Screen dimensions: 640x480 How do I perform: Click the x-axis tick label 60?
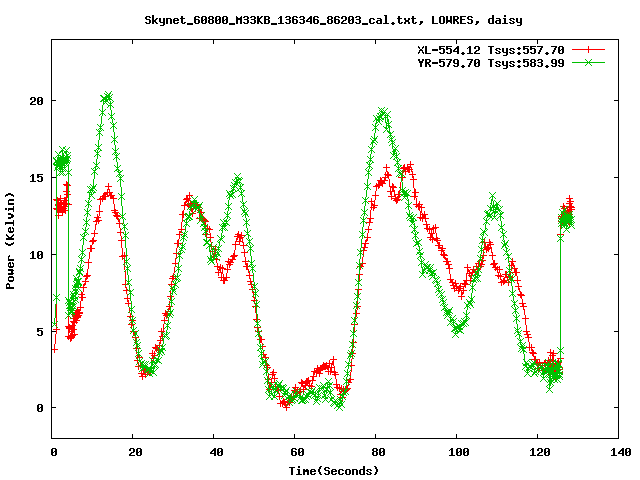(297, 452)
